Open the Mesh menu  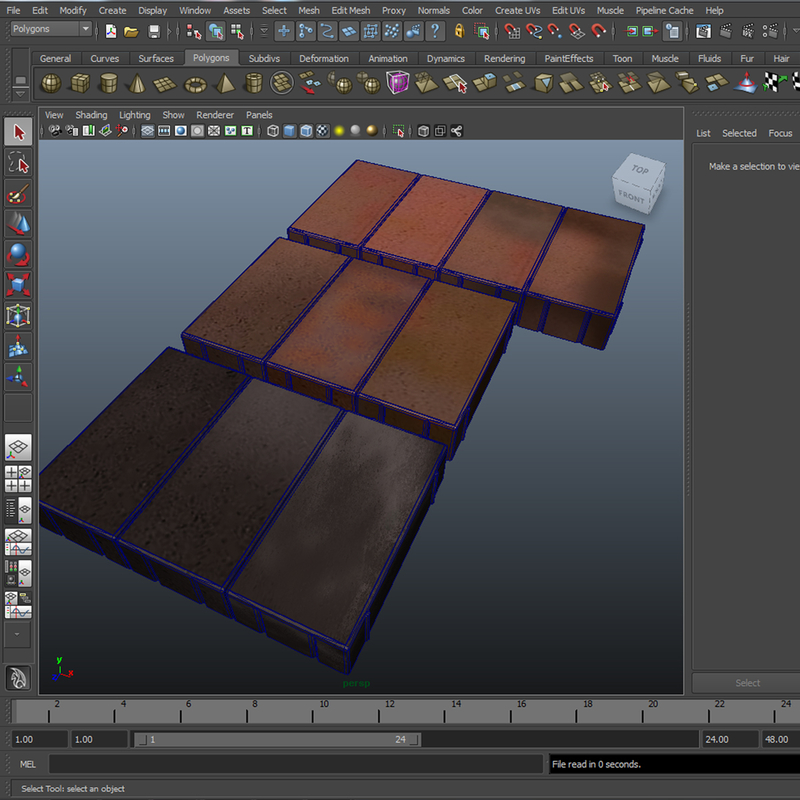coord(308,10)
